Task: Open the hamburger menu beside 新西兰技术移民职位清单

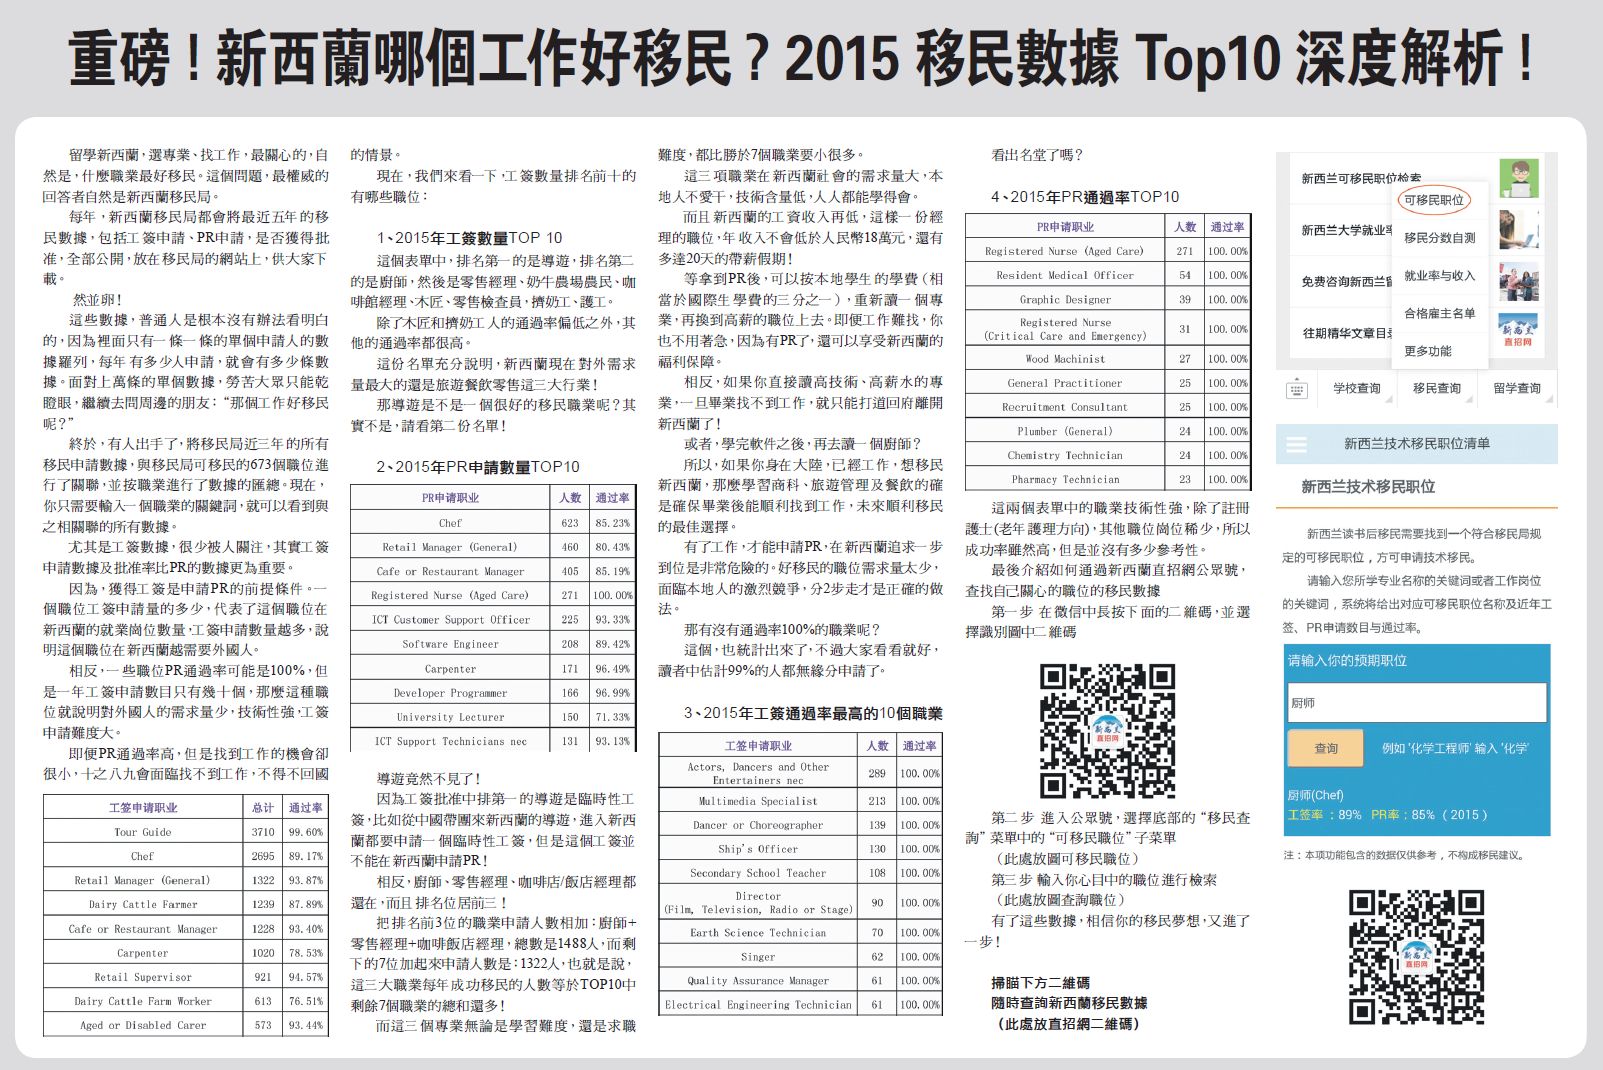Action: tap(1296, 444)
